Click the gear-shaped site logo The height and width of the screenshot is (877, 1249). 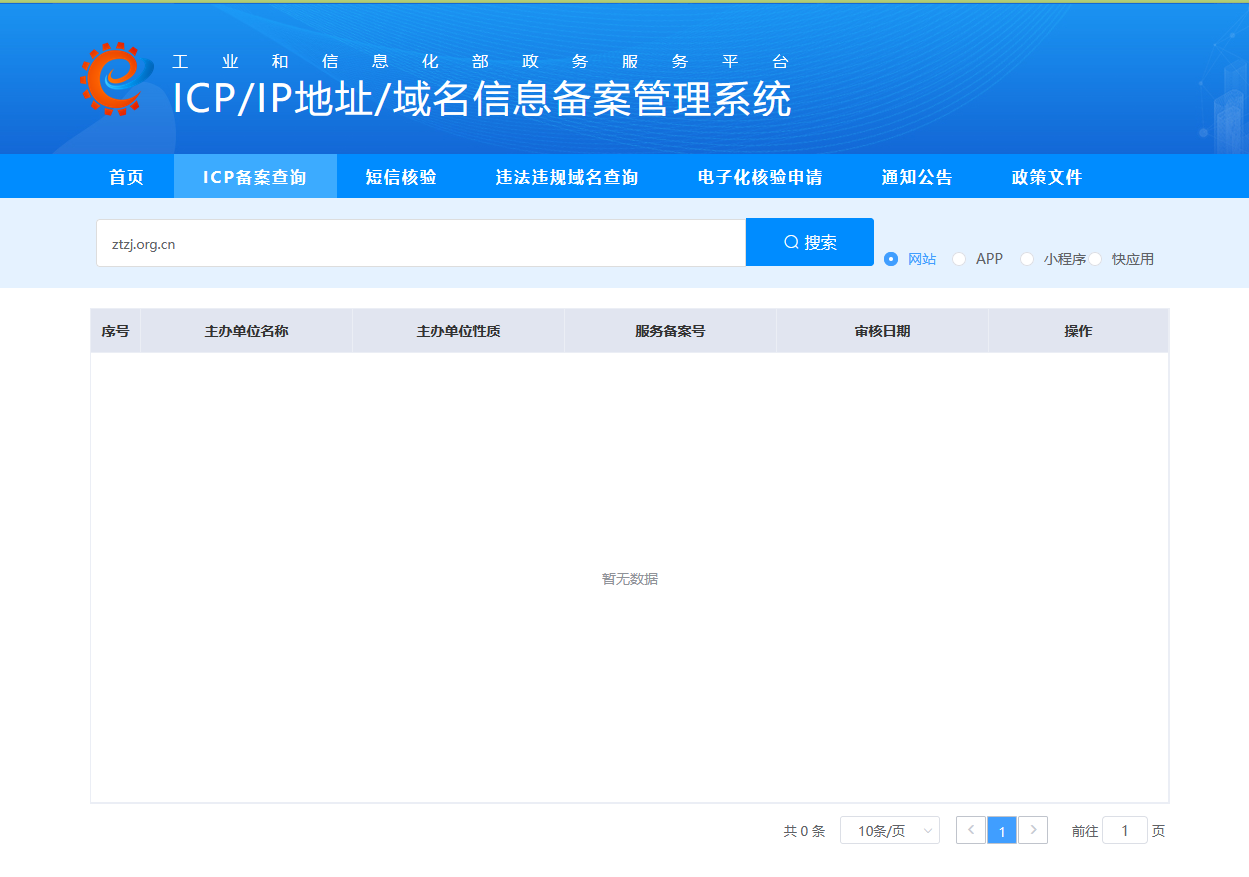click(x=116, y=78)
